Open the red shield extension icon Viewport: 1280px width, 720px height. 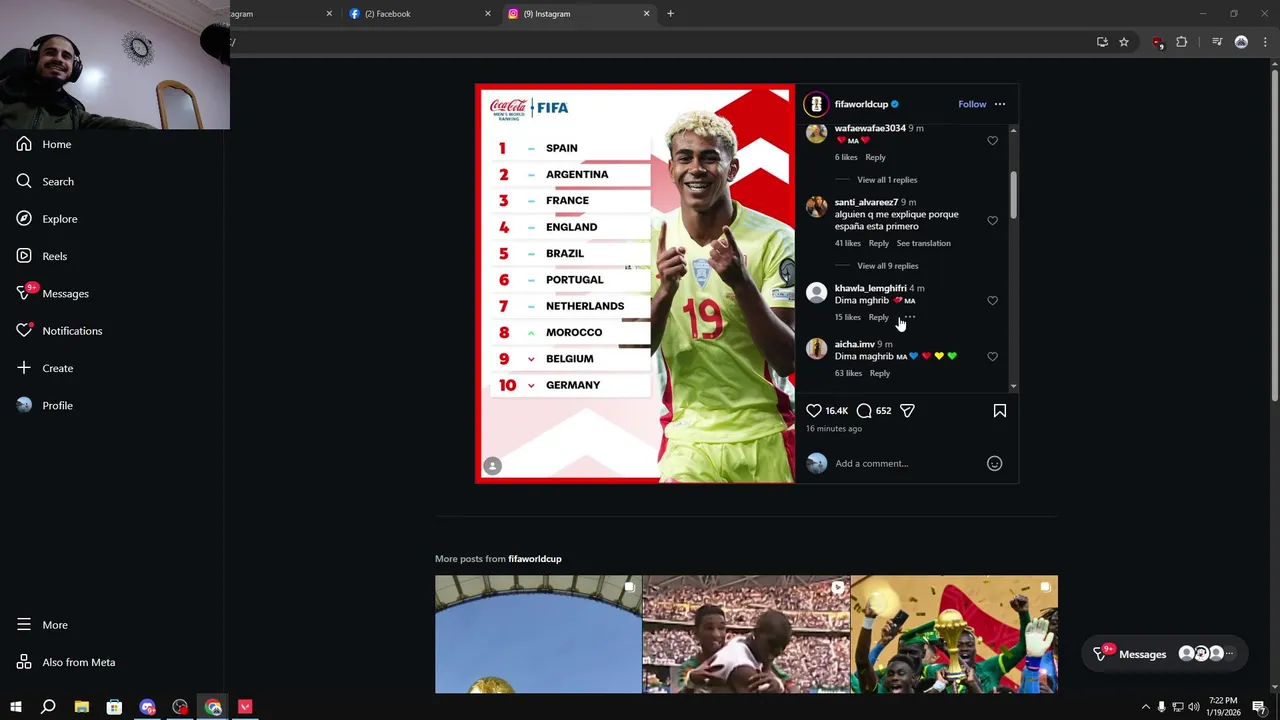point(1158,42)
